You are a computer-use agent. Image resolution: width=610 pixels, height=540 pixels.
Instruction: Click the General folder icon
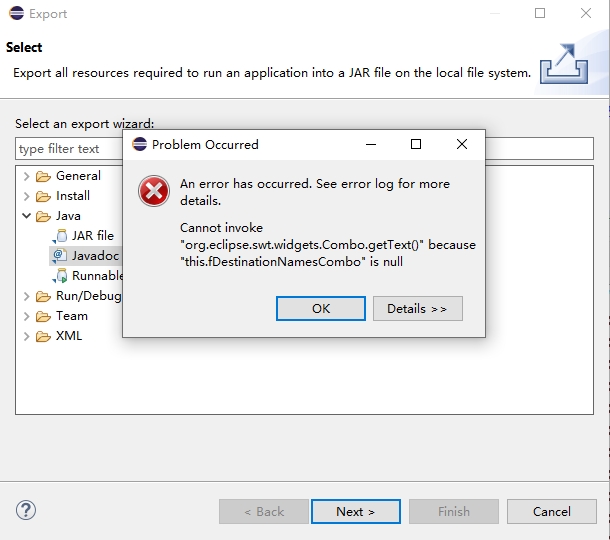pyautogui.click(x=43, y=176)
